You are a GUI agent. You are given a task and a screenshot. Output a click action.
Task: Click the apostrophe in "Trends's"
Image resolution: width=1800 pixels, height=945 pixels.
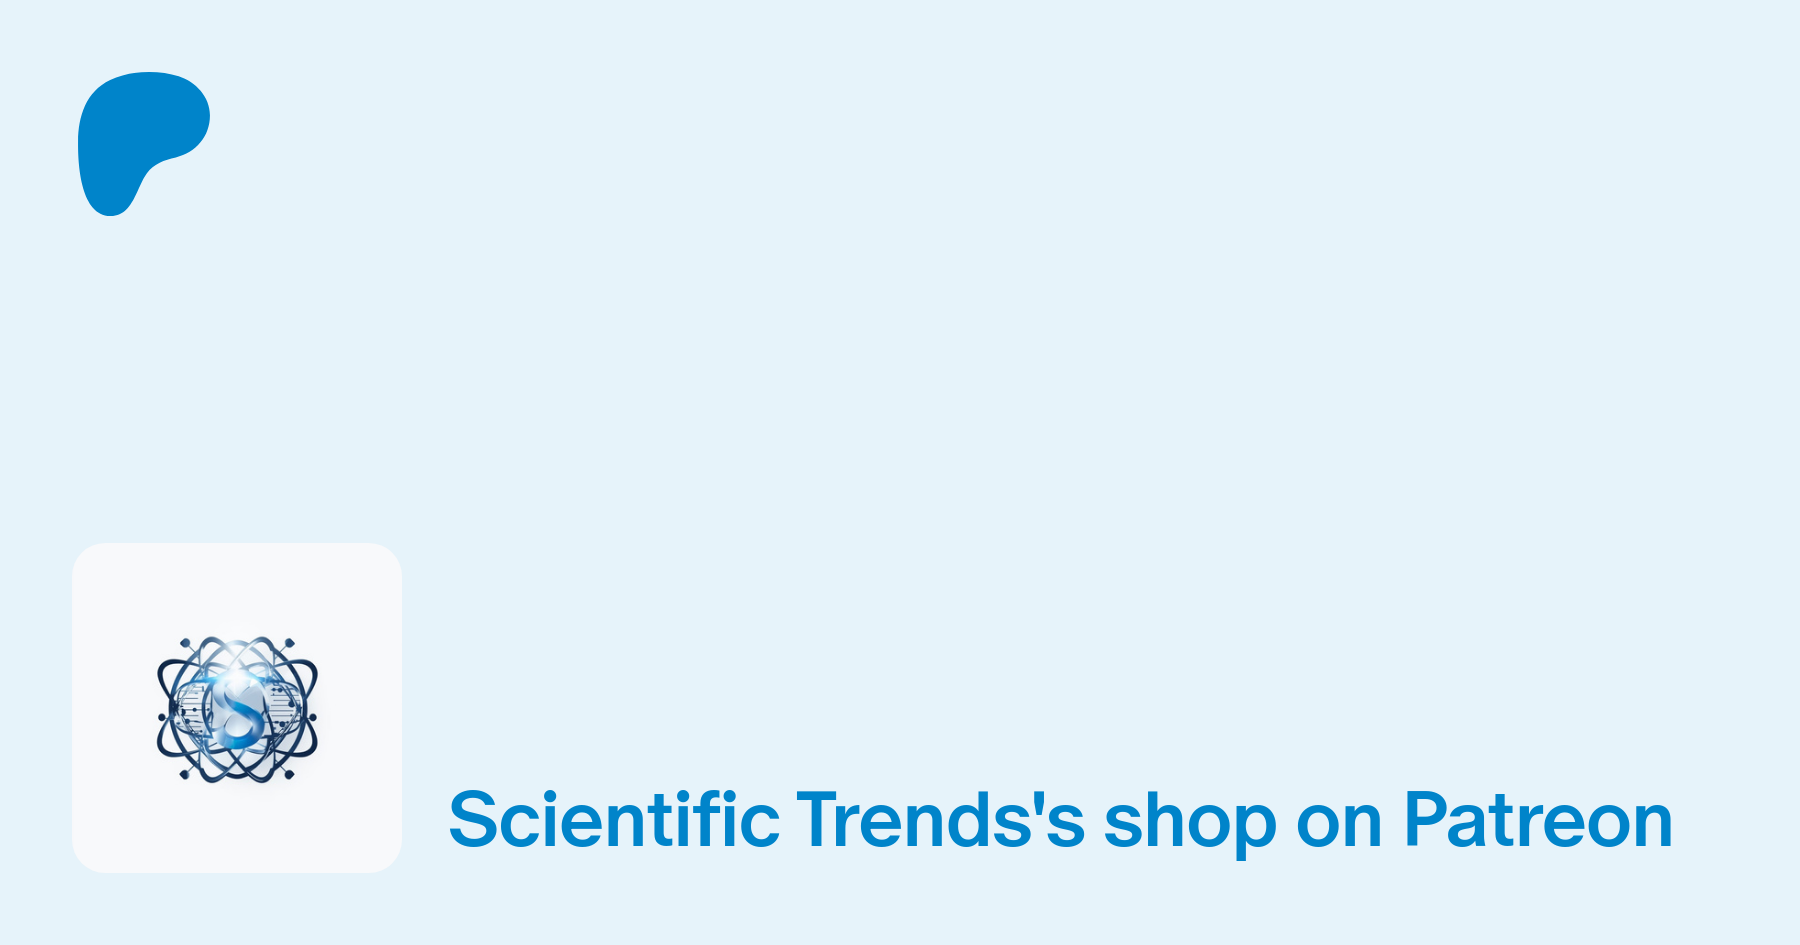1035,800
